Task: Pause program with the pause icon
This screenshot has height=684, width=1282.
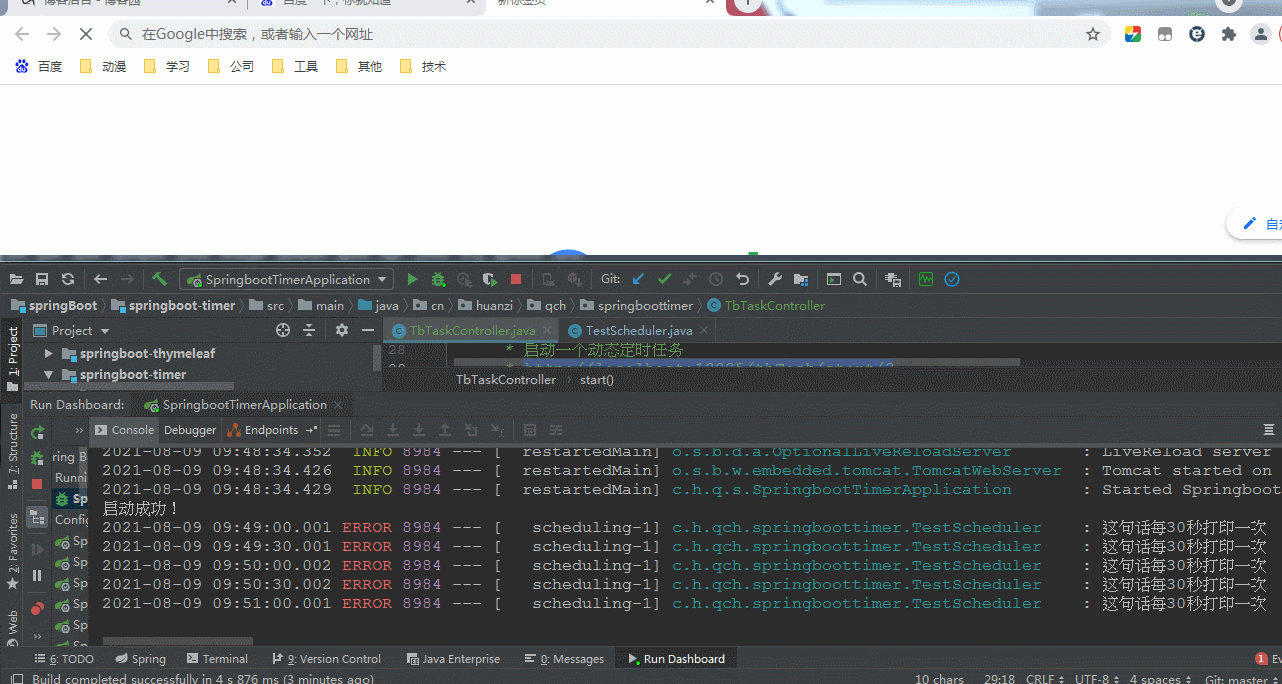Action: 37,575
